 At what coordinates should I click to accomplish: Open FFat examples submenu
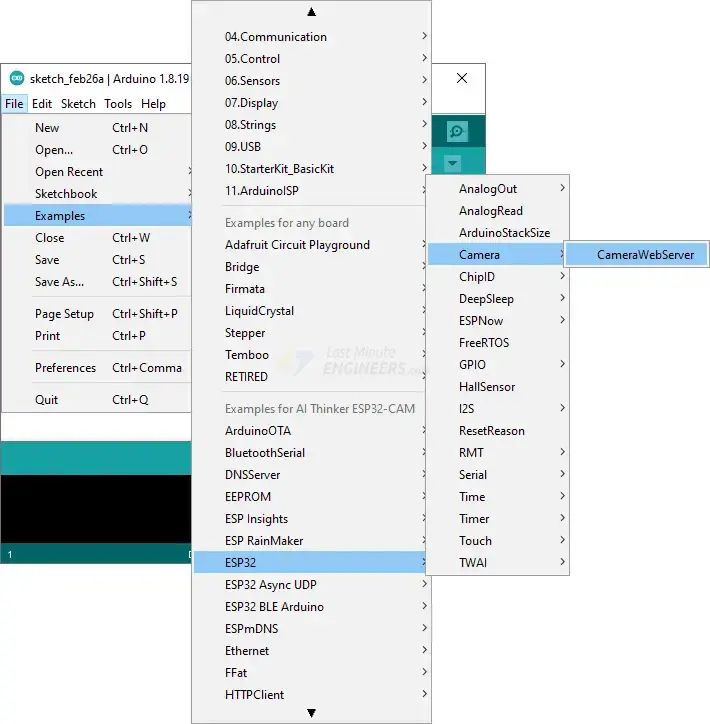tap(312, 673)
